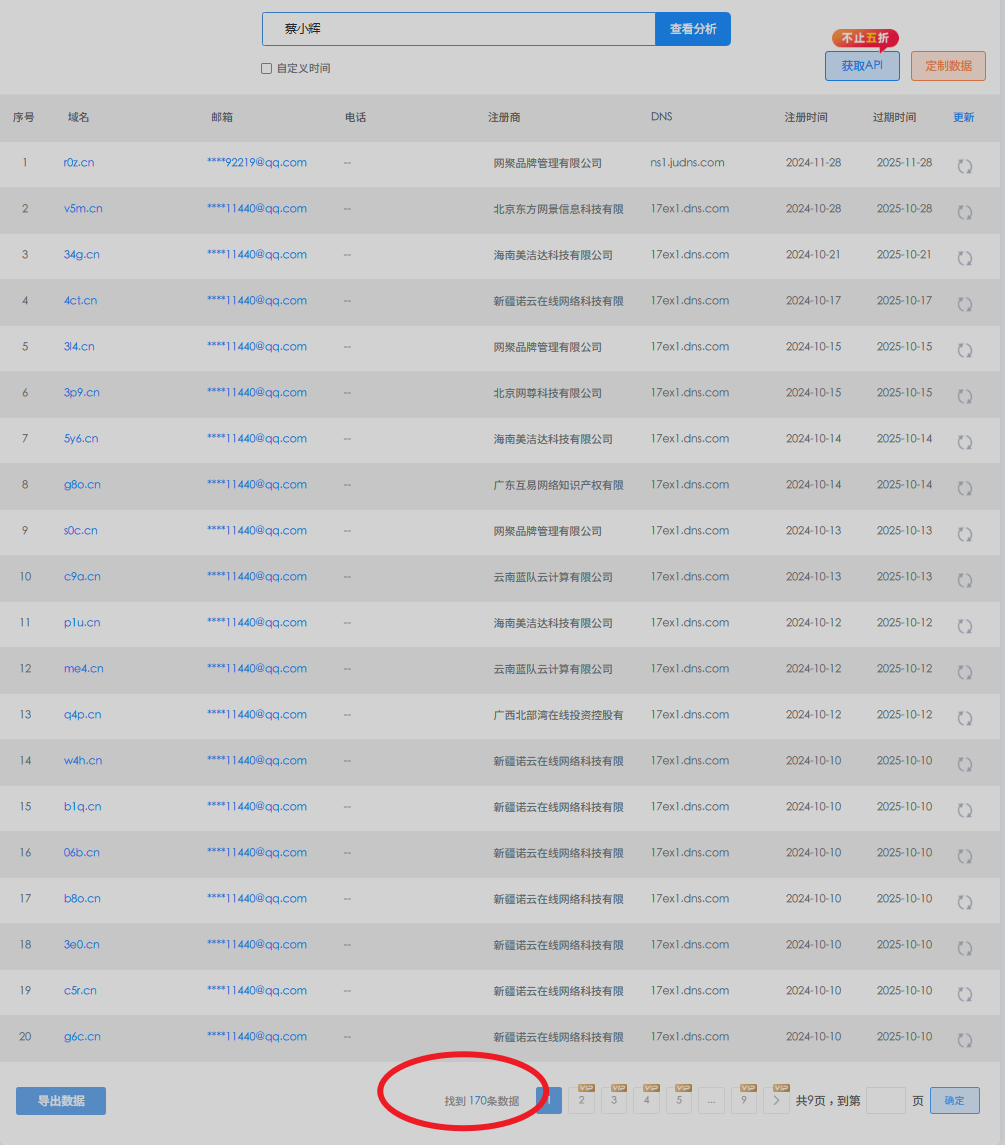The height and width of the screenshot is (1145, 1005).
Task: Click the ellipsis pagination button
Action: (x=711, y=1101)
